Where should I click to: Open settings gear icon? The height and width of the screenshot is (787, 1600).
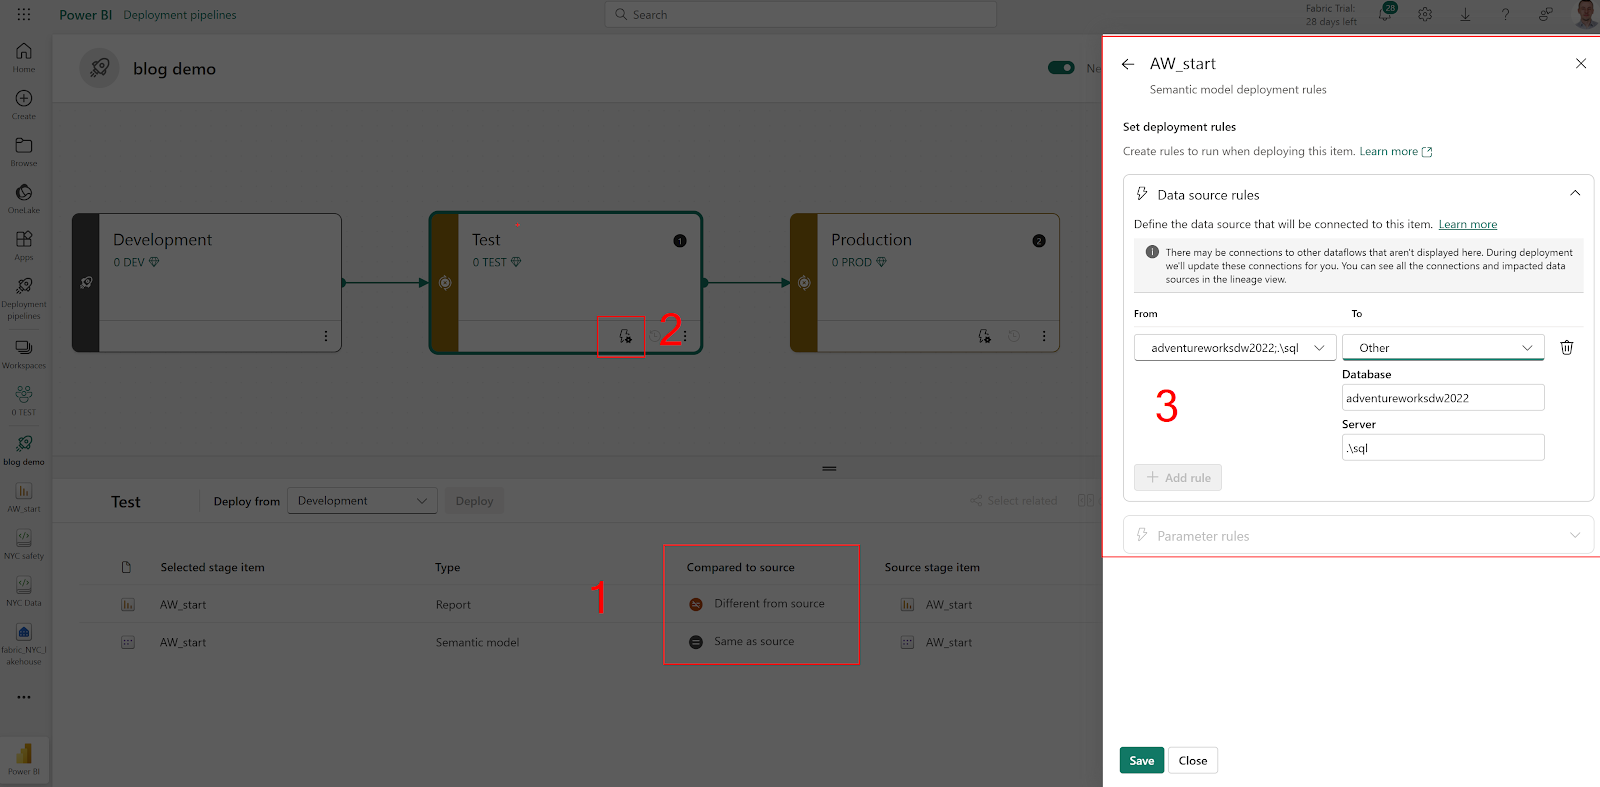coord(1425,14)
